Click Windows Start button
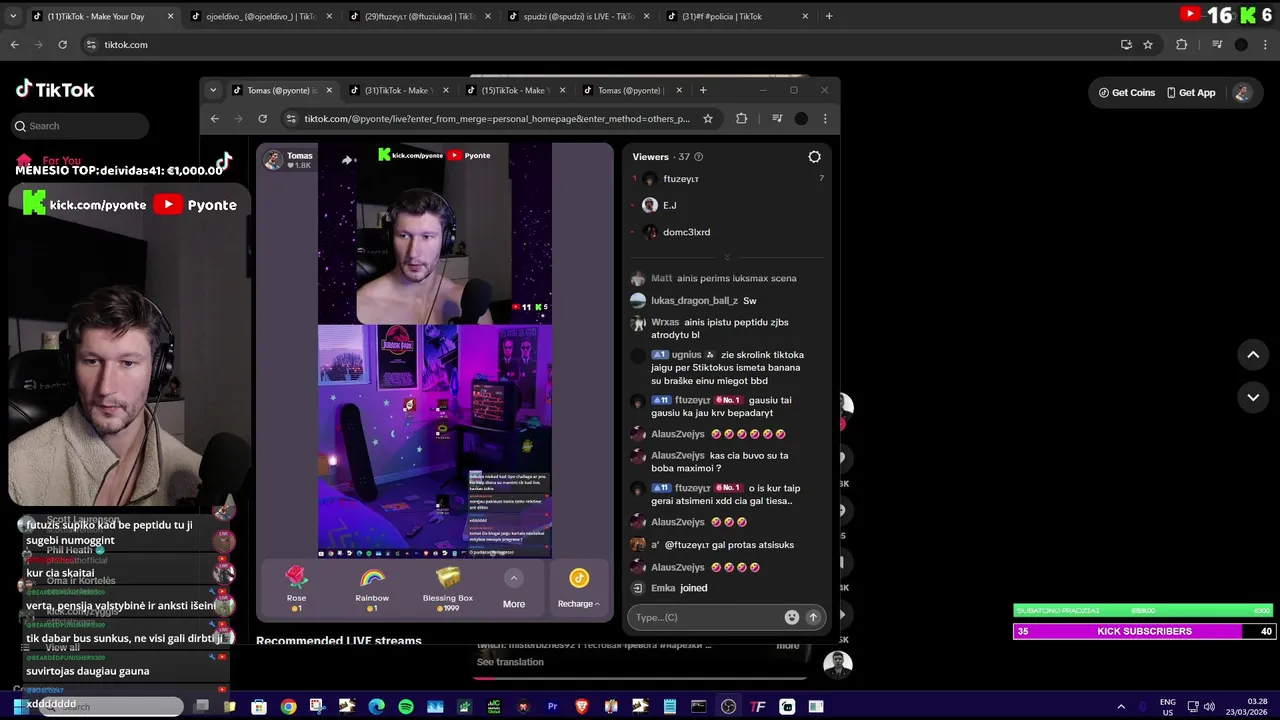1280x720 pixels. tap(19, 706)
